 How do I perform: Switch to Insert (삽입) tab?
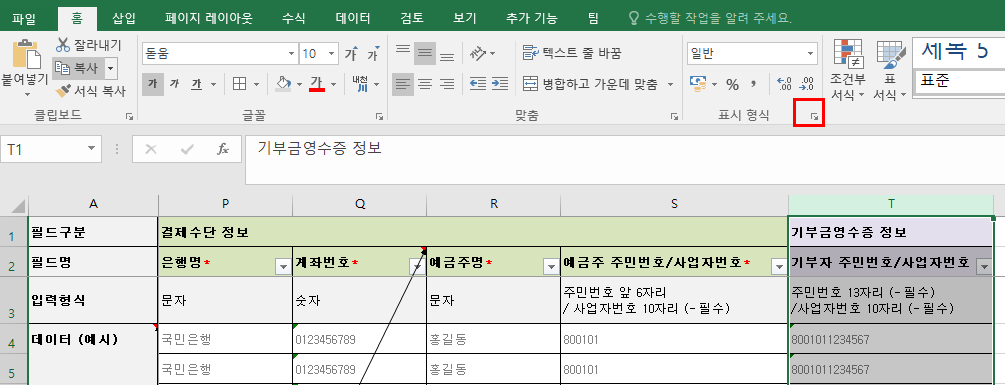(124, 19)
